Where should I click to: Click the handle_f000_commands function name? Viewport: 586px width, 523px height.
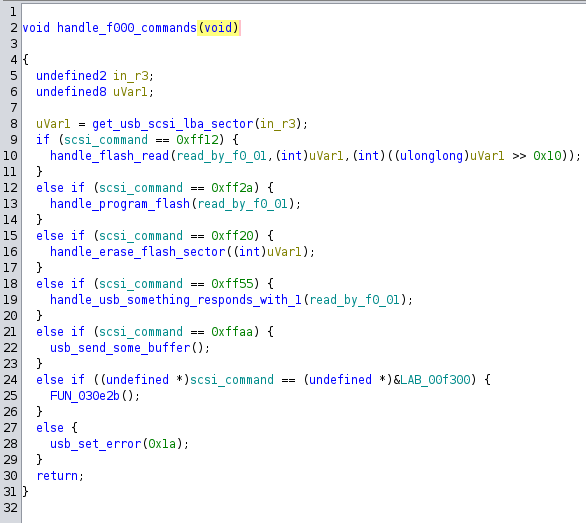tap(127, 28)
